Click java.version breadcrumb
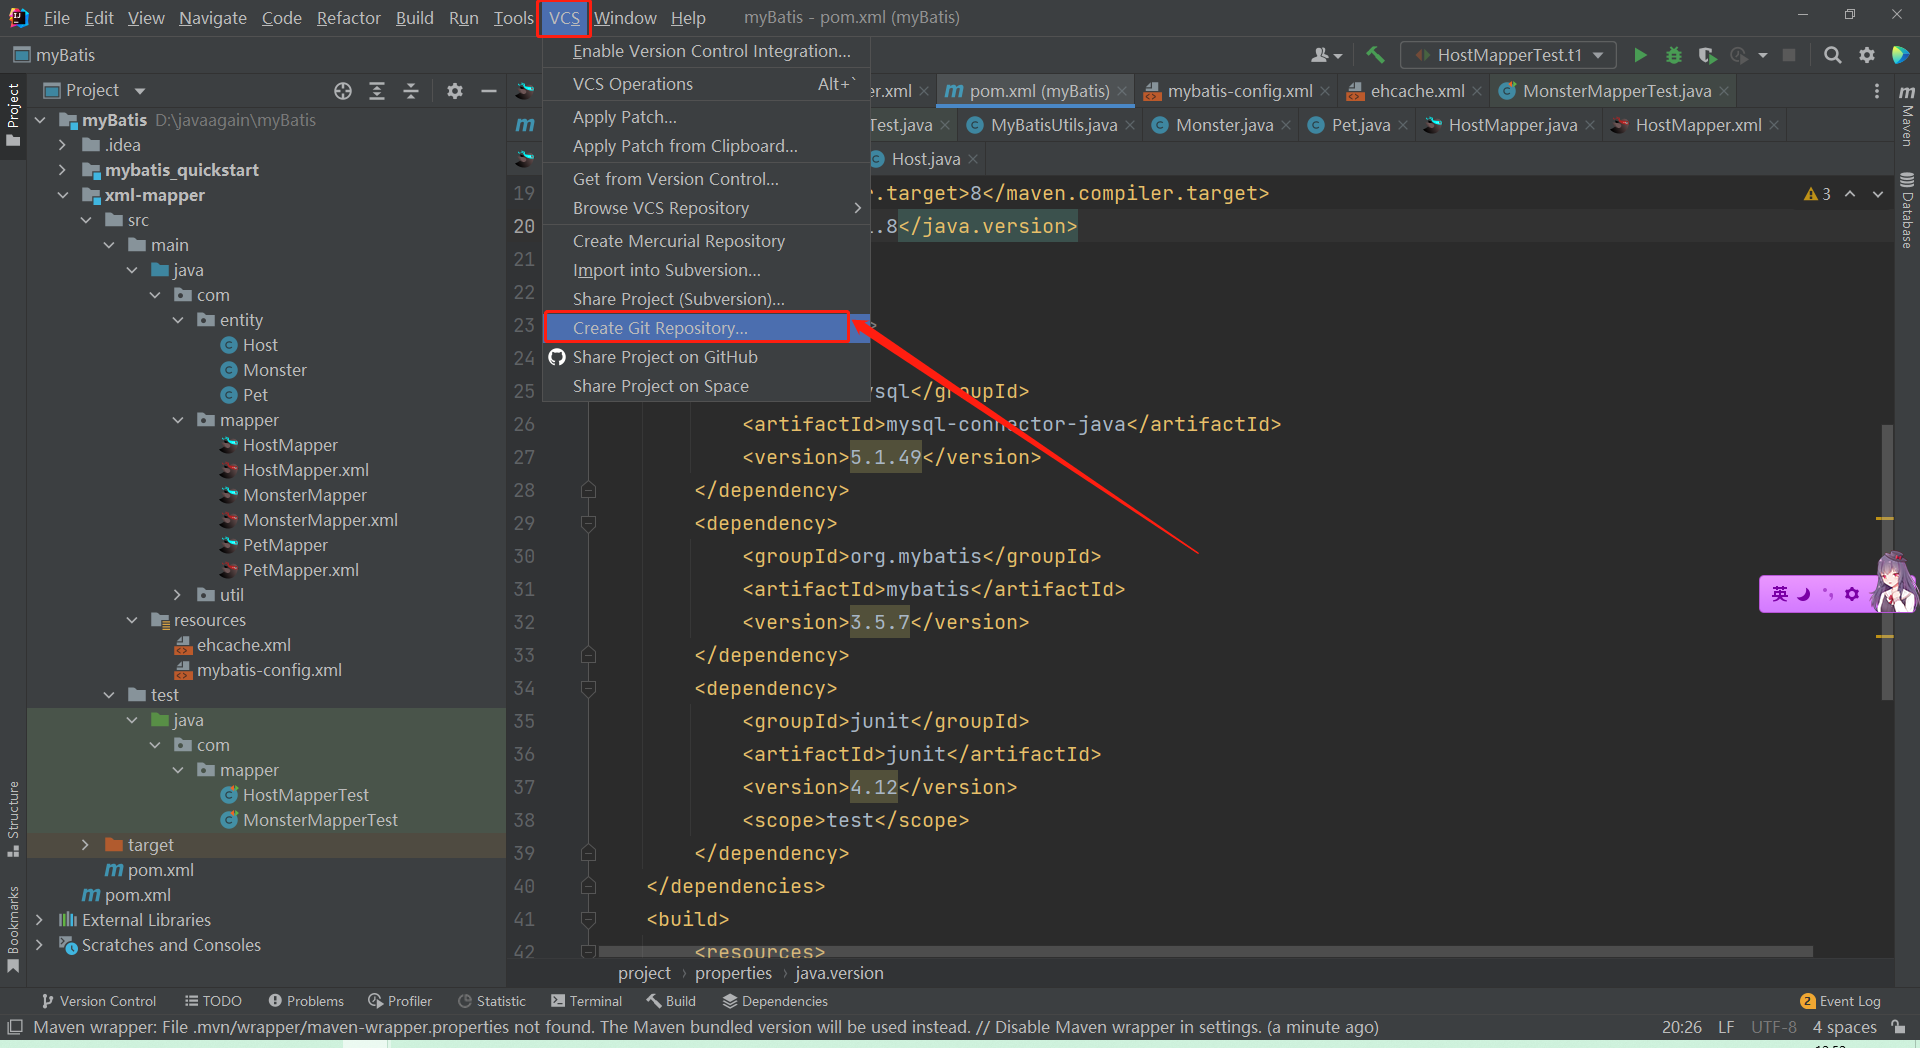The width and height of the screenshot is (1920, 1048). coord(839,973)
